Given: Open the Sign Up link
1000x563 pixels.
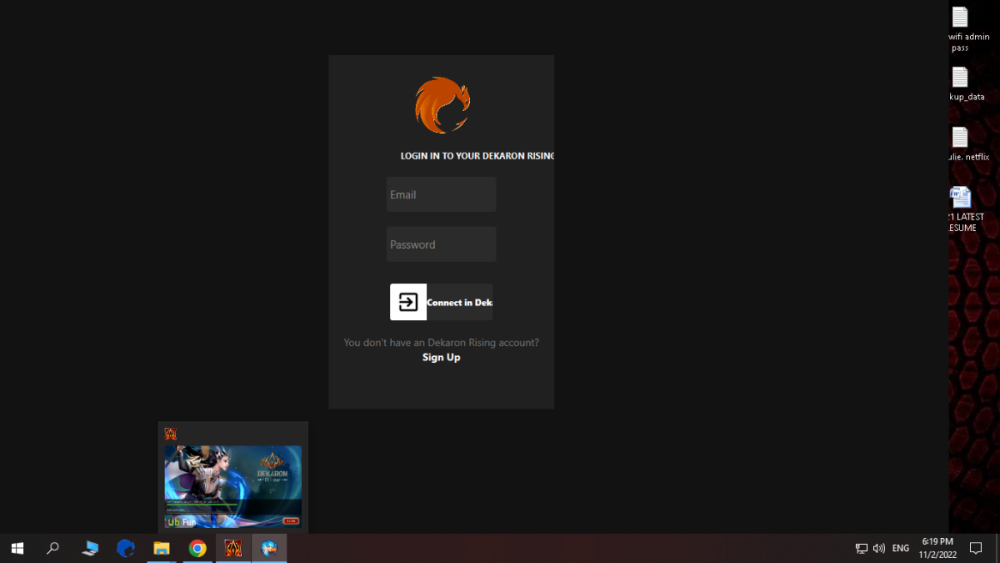Looking at the screenshot, I should pyautogui.click(x=441, y=357).
